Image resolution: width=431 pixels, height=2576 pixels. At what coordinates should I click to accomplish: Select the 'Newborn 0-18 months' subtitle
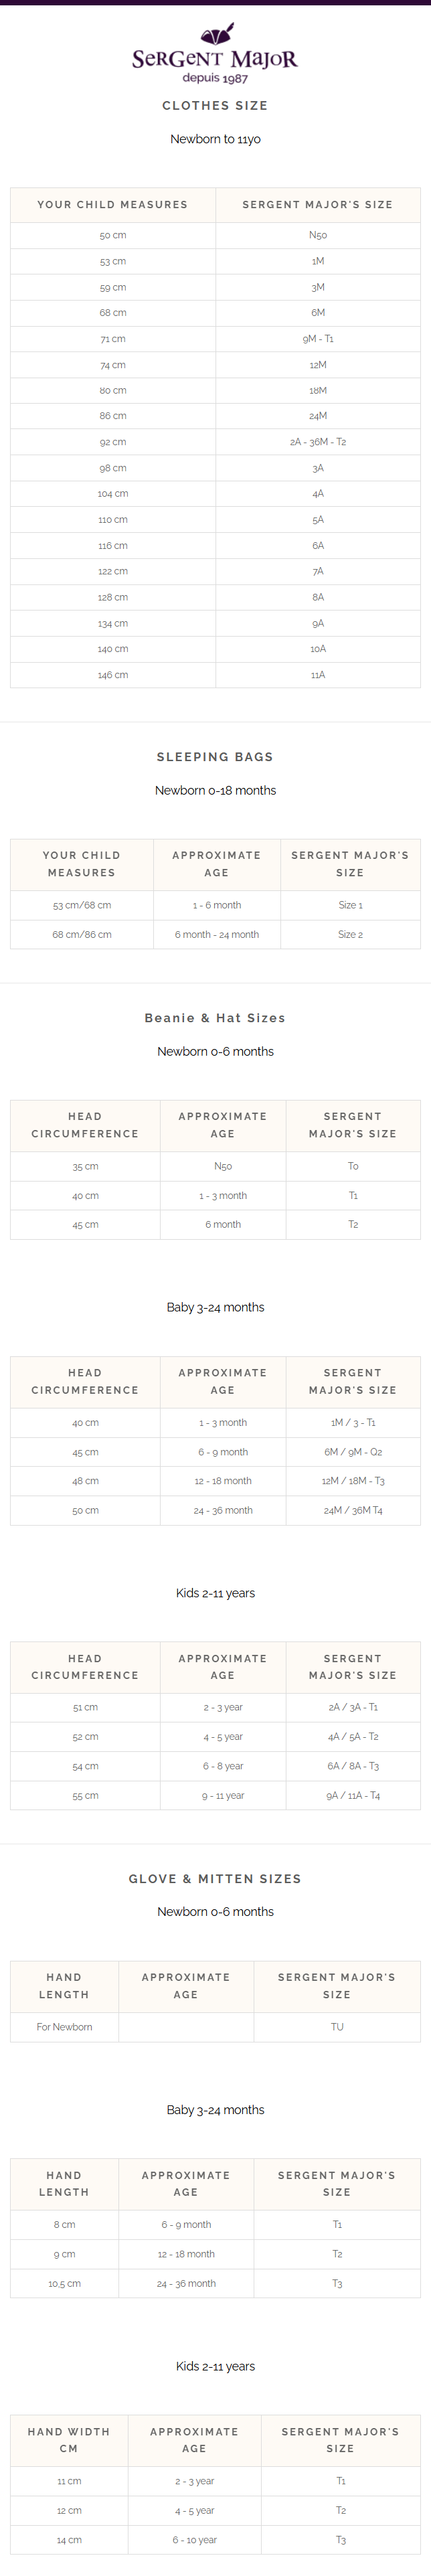point(215,790)
